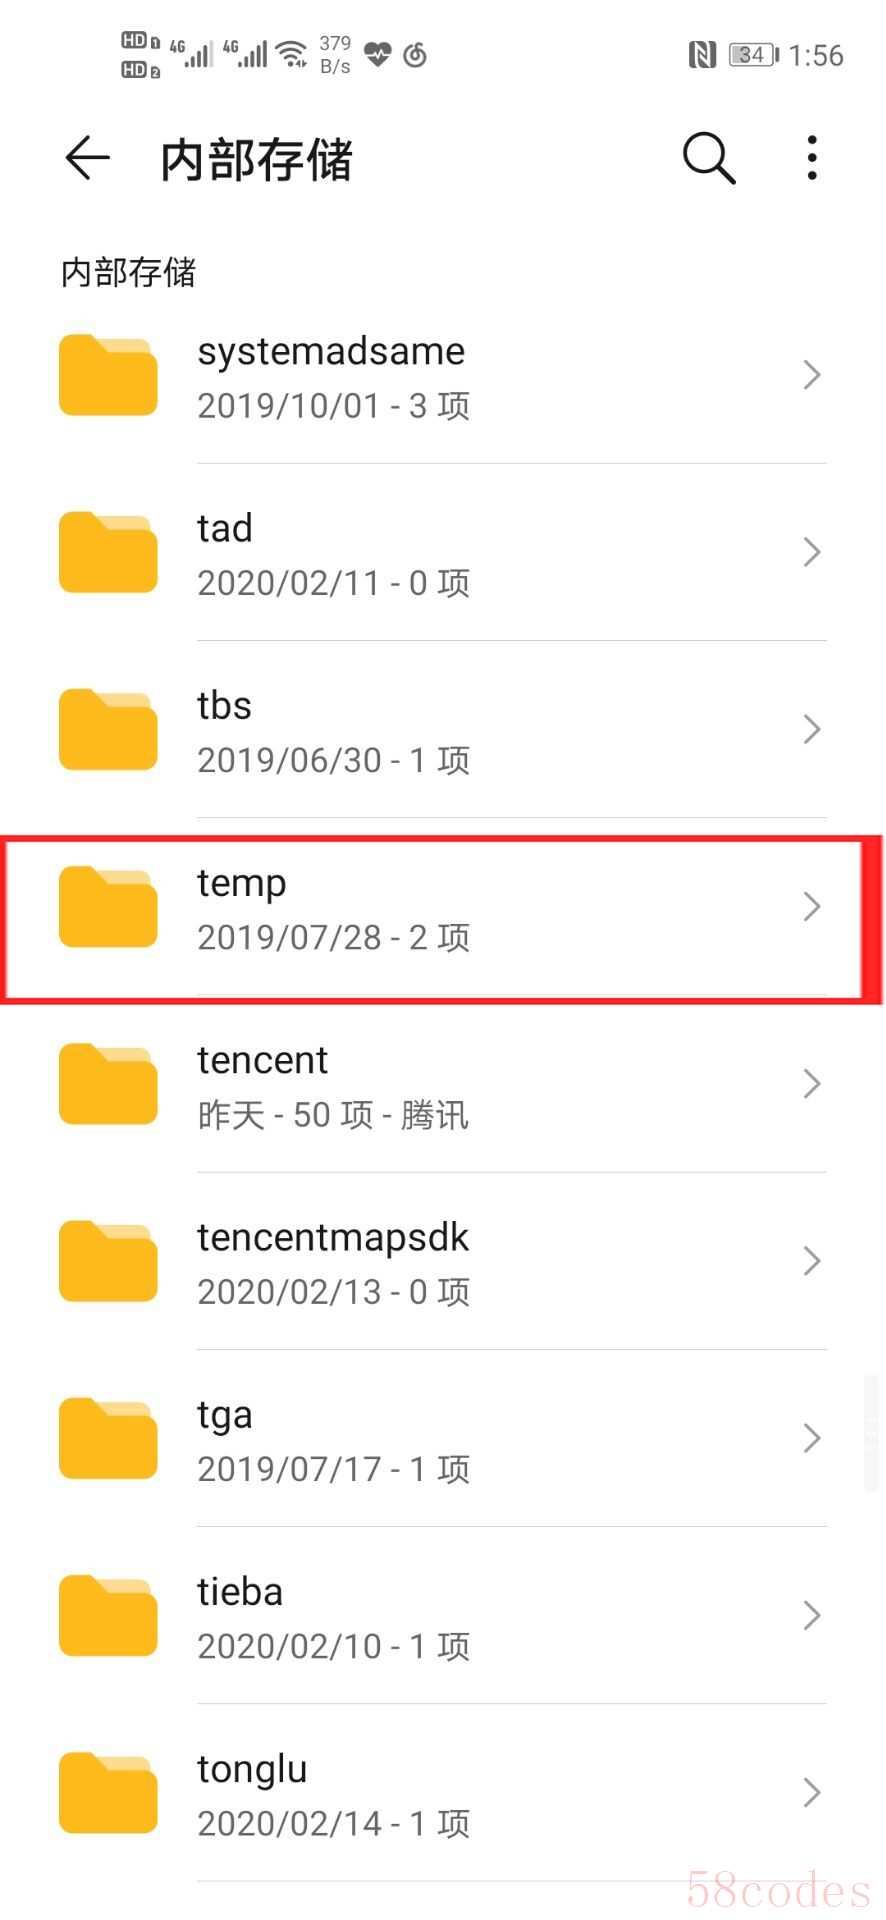Image resolution: width=886 pixels, height=1920 pixels.
Task: Expand tga folder via its chevron
Action: tap(812, 1438)
